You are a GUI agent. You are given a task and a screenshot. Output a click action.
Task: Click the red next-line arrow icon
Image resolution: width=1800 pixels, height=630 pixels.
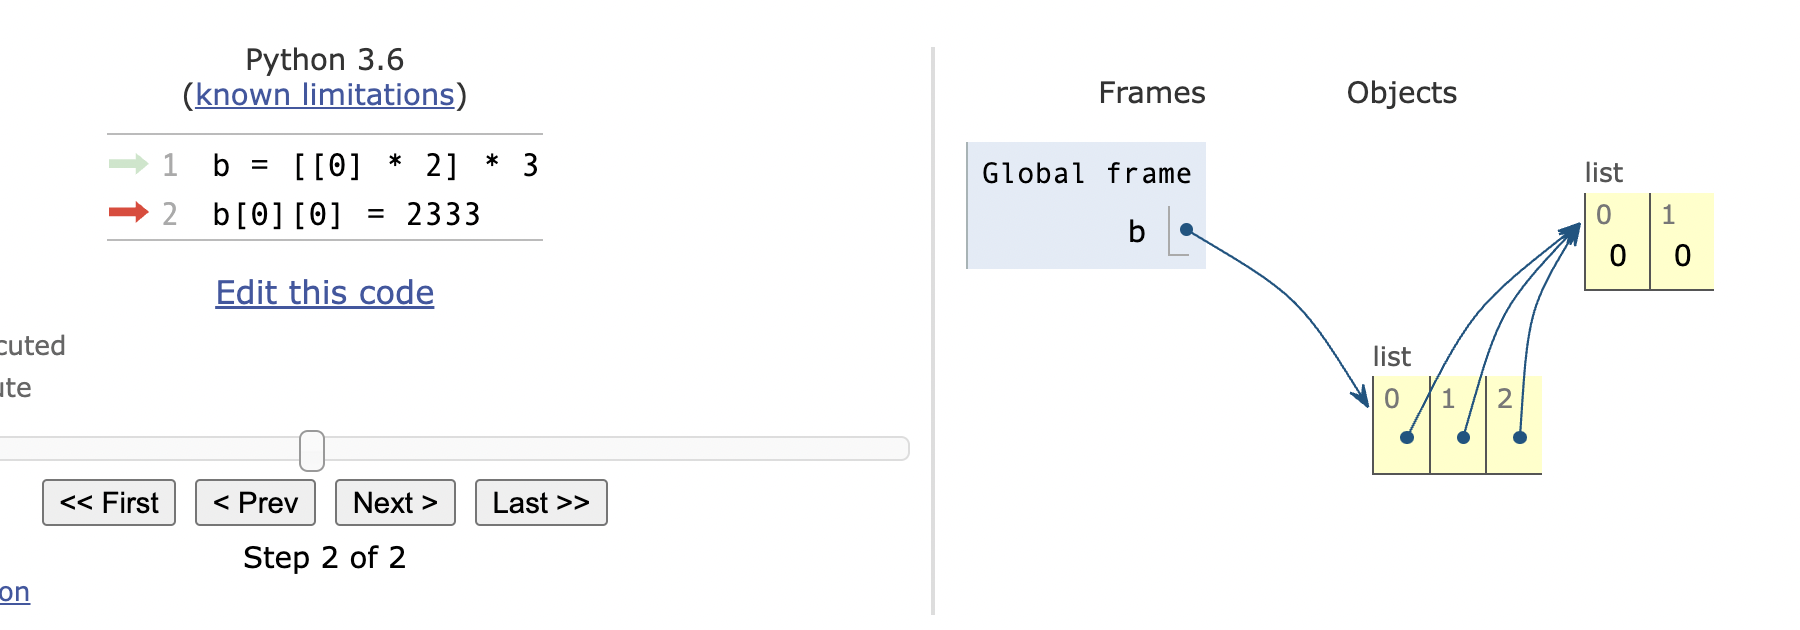(x=128, y=212)
